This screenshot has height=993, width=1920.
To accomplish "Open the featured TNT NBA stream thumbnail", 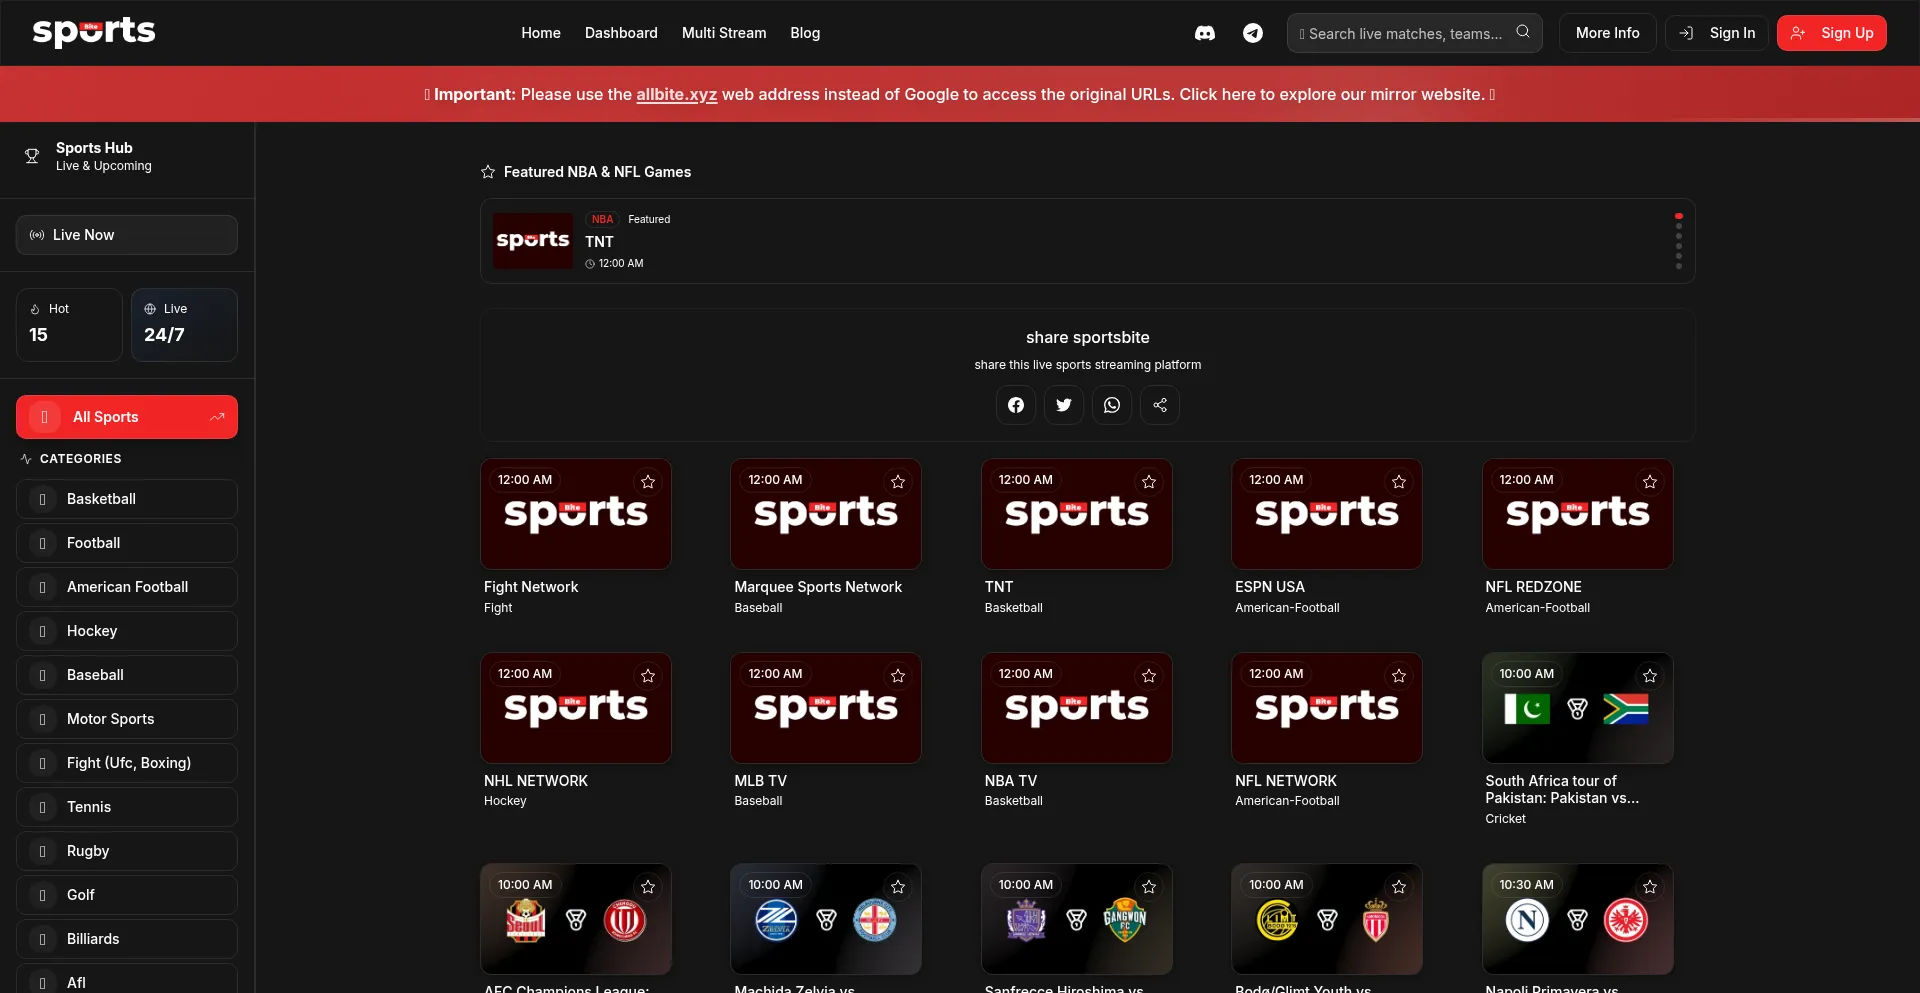I will coord(533,240).
